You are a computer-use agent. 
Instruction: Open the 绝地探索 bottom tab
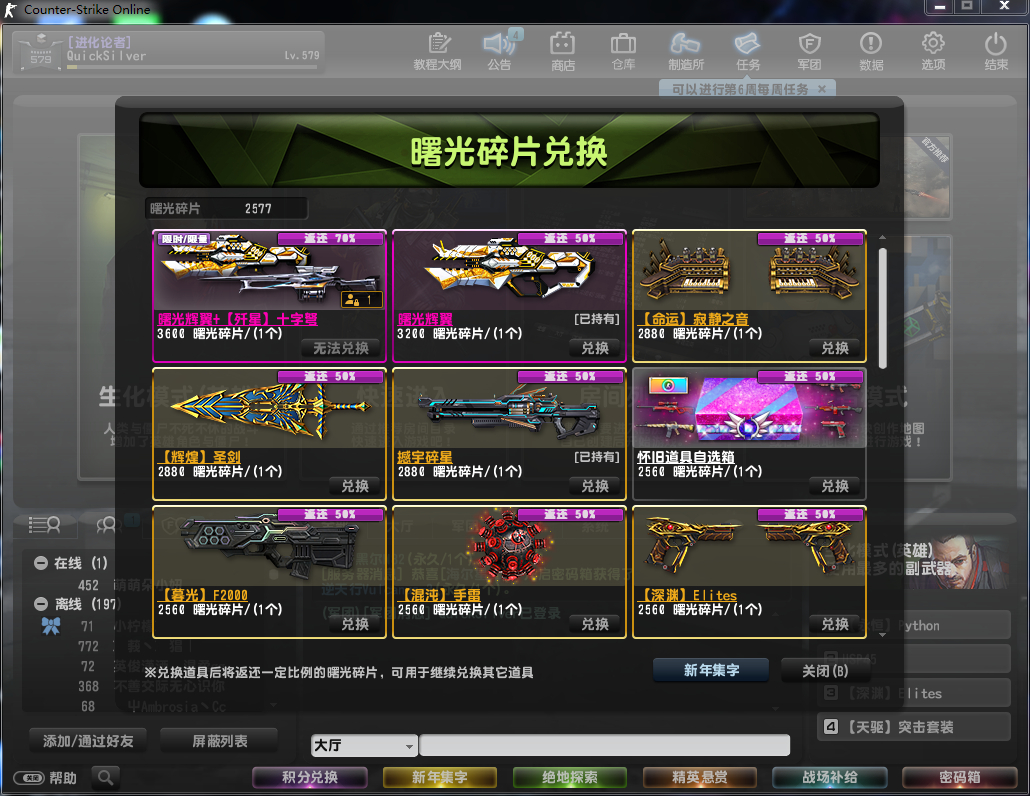pos(570,778)
